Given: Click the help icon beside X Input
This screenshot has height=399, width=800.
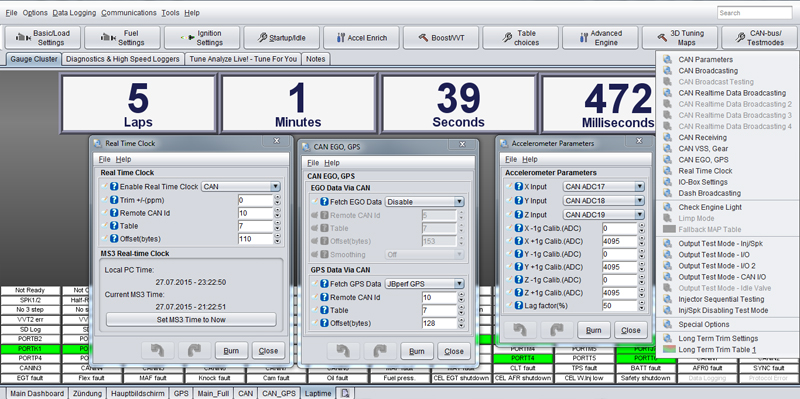Looking at the screenshot, I should click(519, 187).
